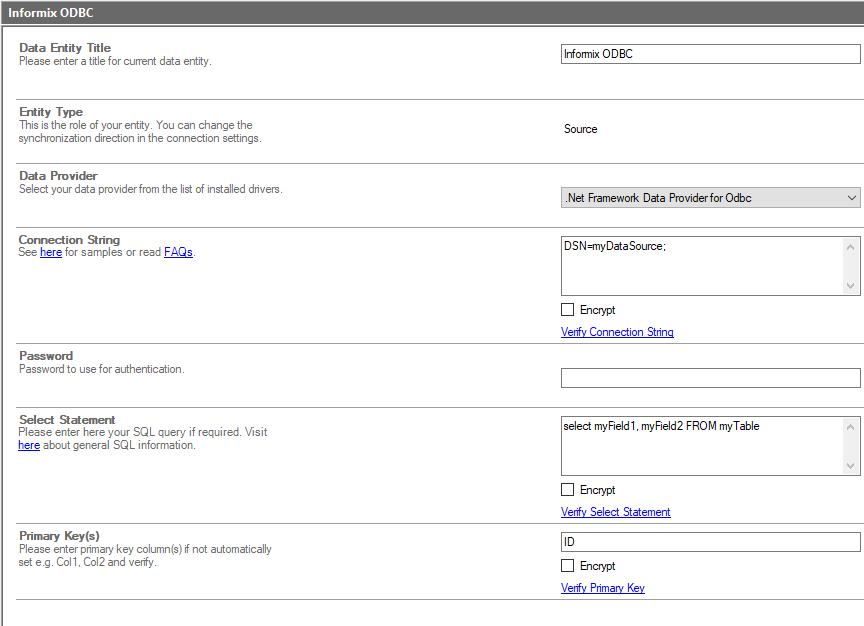Screen dimensions: 864x626
Task: Open the general SQL information 'here' link
Action: click(x=29, y=445)
